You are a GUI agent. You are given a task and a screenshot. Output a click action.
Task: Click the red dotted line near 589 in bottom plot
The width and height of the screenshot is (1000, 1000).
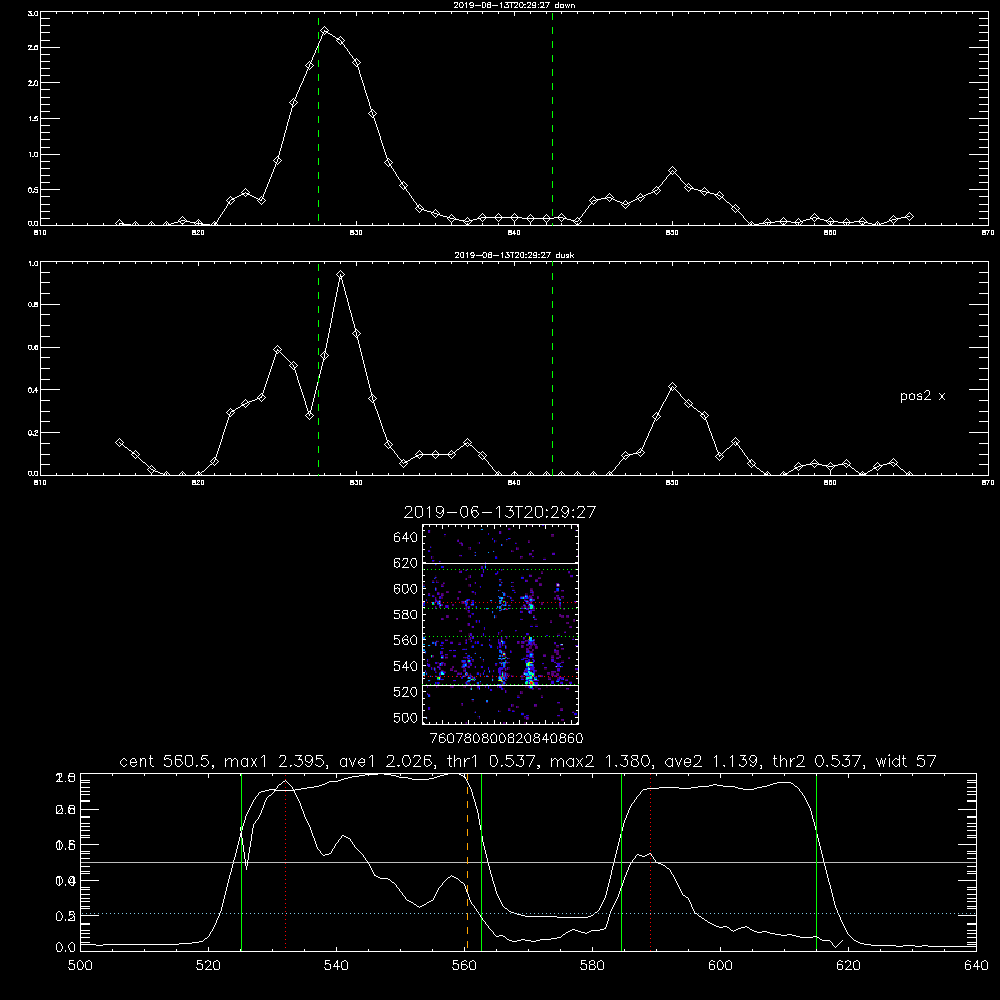[x=651, y=862]
